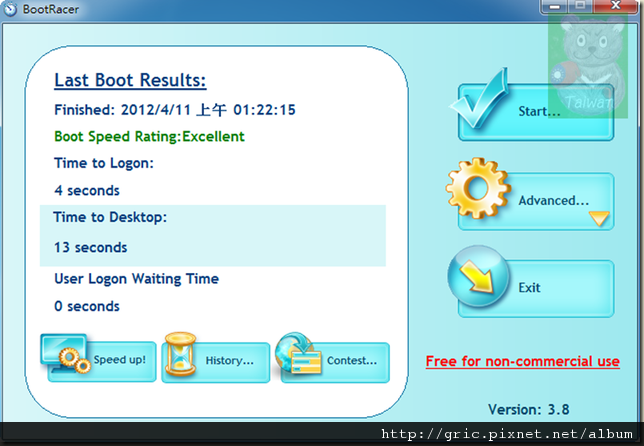644x446 pixels.
Task: Open the History... button text
Action: coord(230,361)
